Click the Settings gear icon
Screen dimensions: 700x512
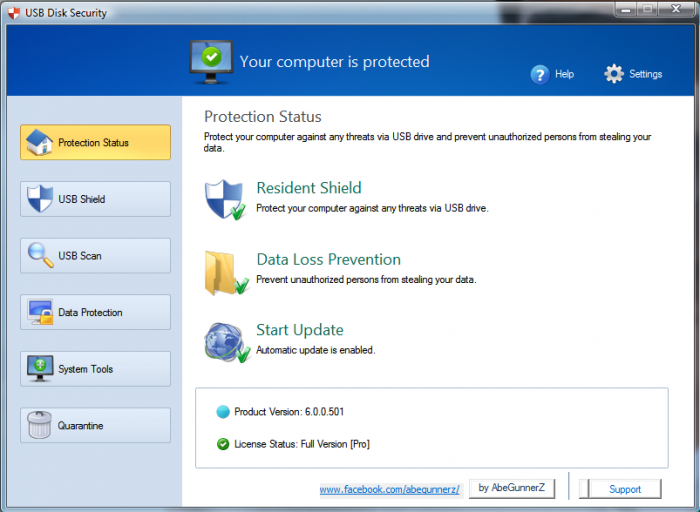[x=614, y=74]
